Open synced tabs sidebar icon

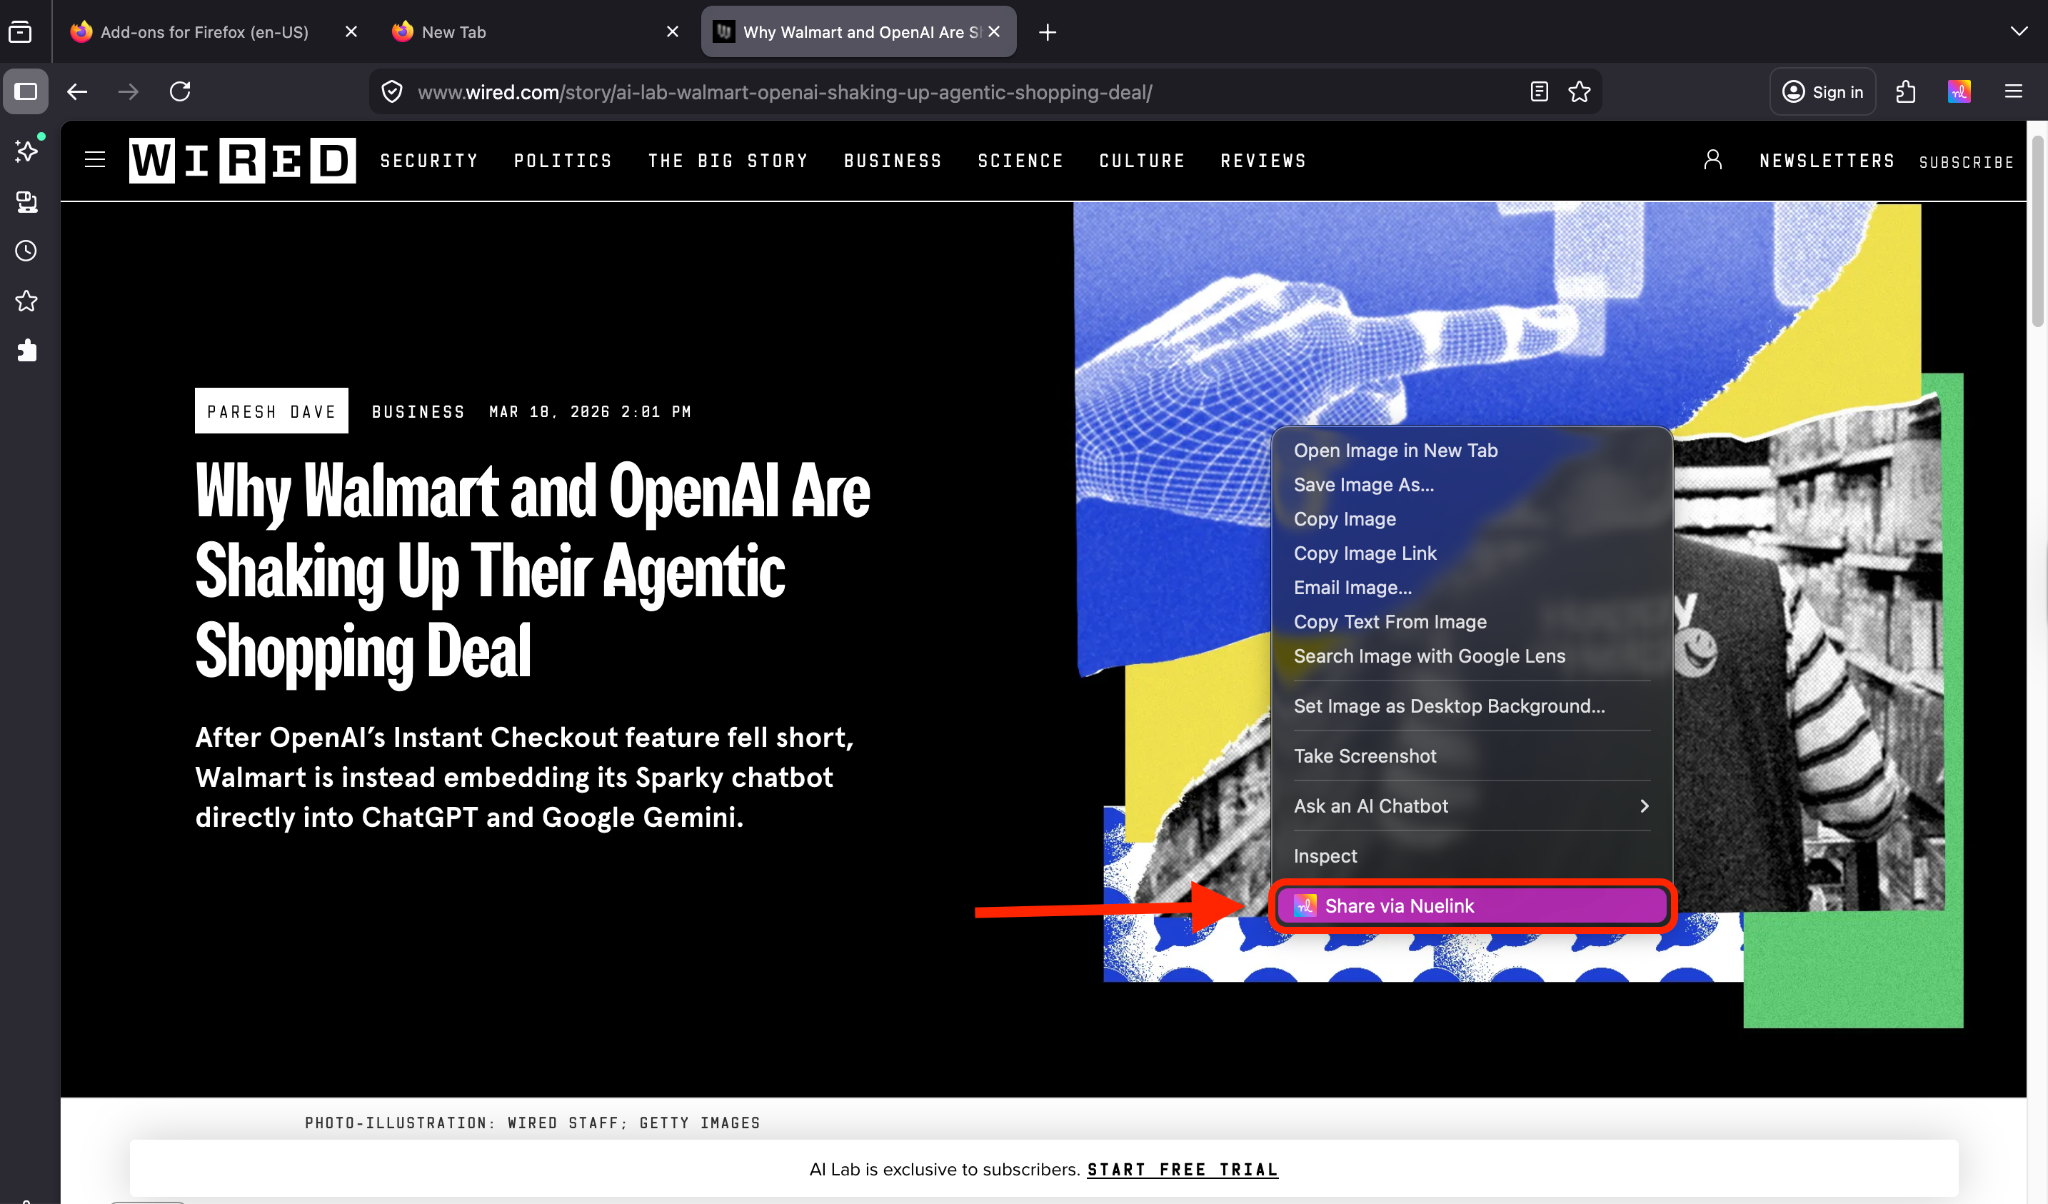tap(26, 201)
